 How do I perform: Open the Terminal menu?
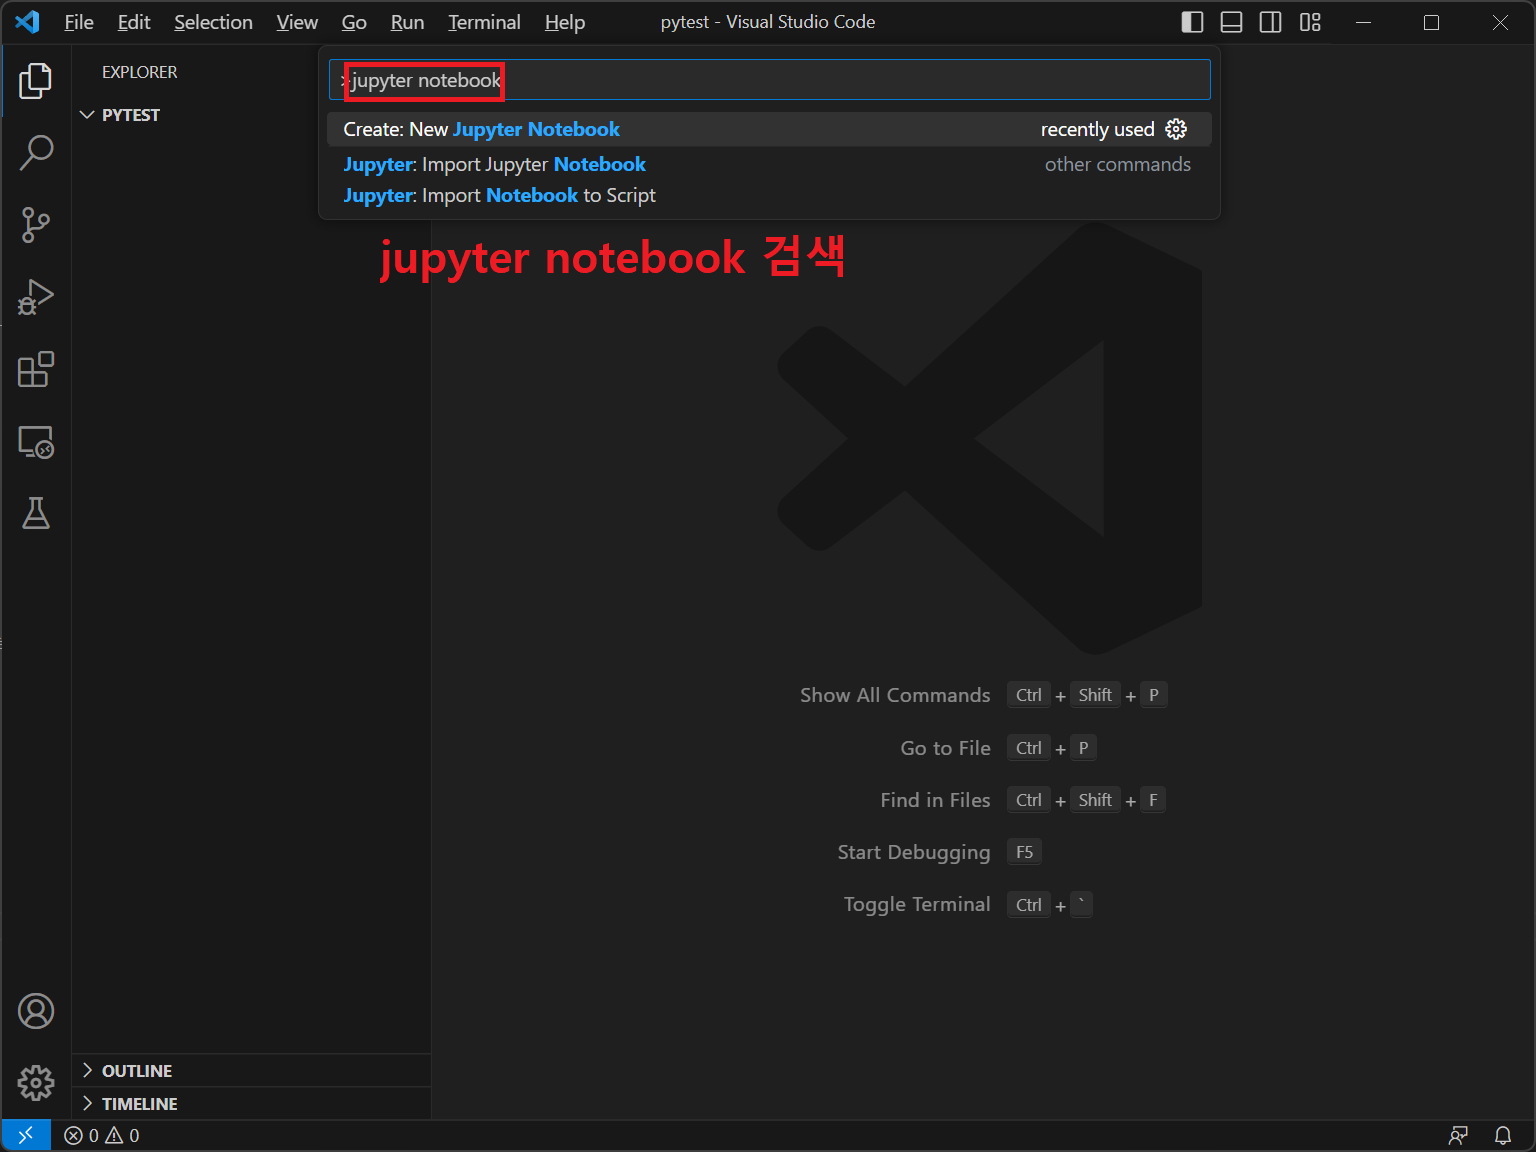[484, 22]
